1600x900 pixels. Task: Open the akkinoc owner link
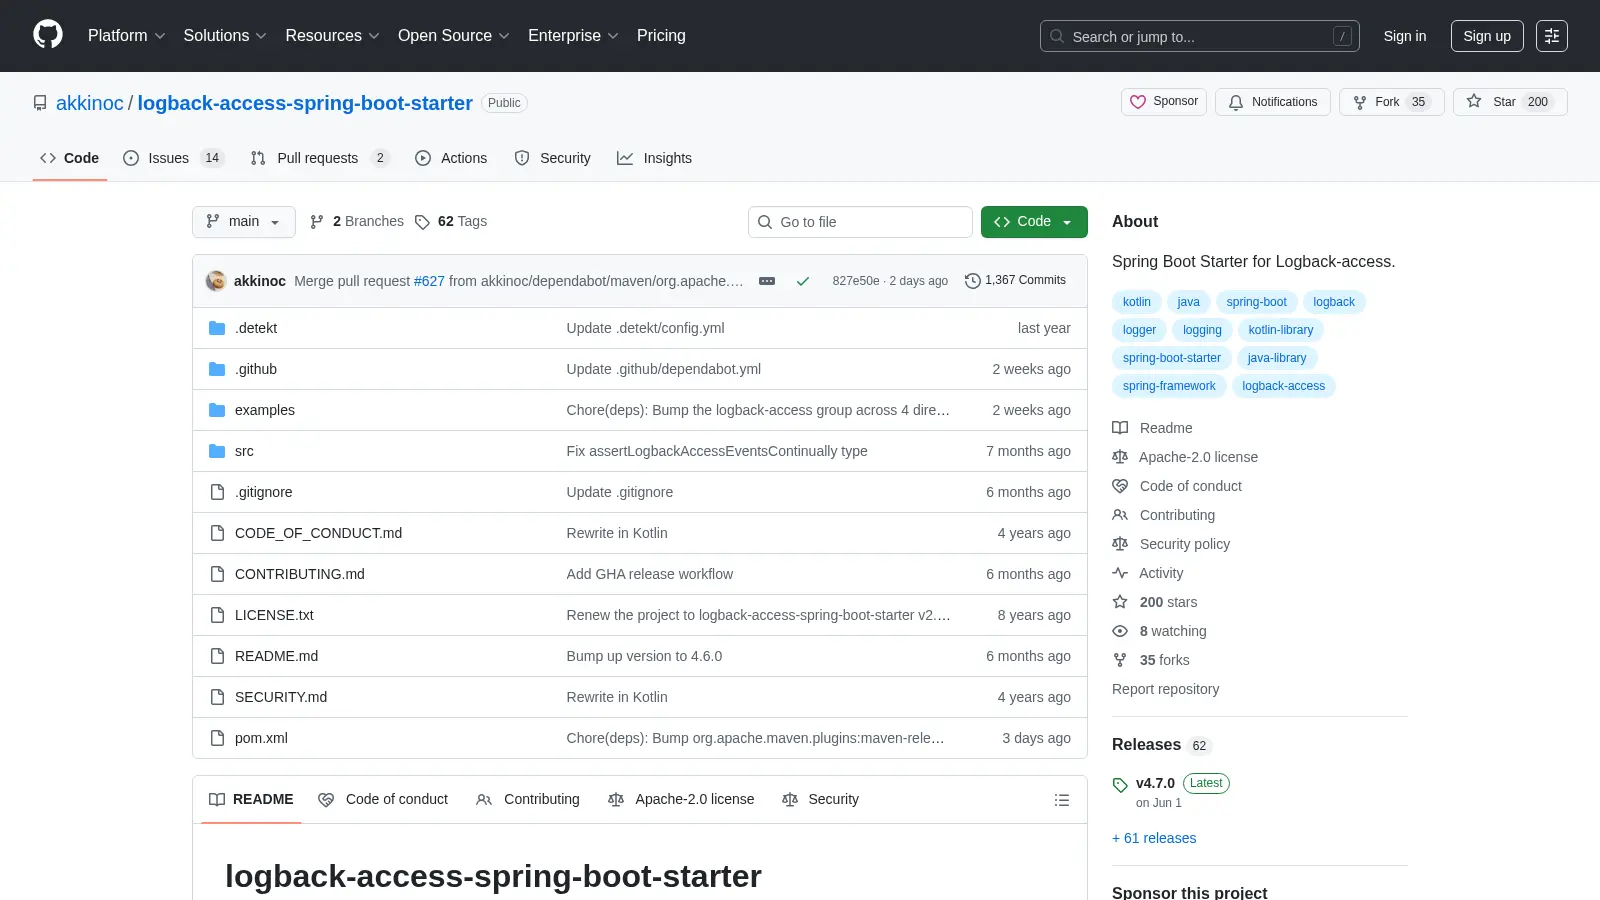(90, 103)
